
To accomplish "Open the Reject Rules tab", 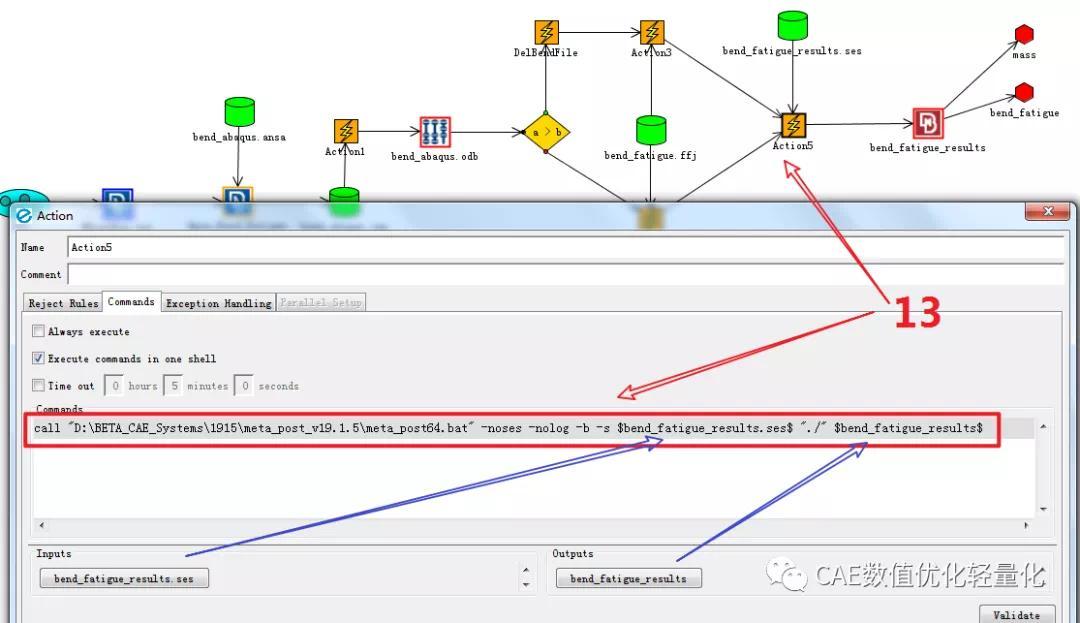I will (x=63, y=303).
